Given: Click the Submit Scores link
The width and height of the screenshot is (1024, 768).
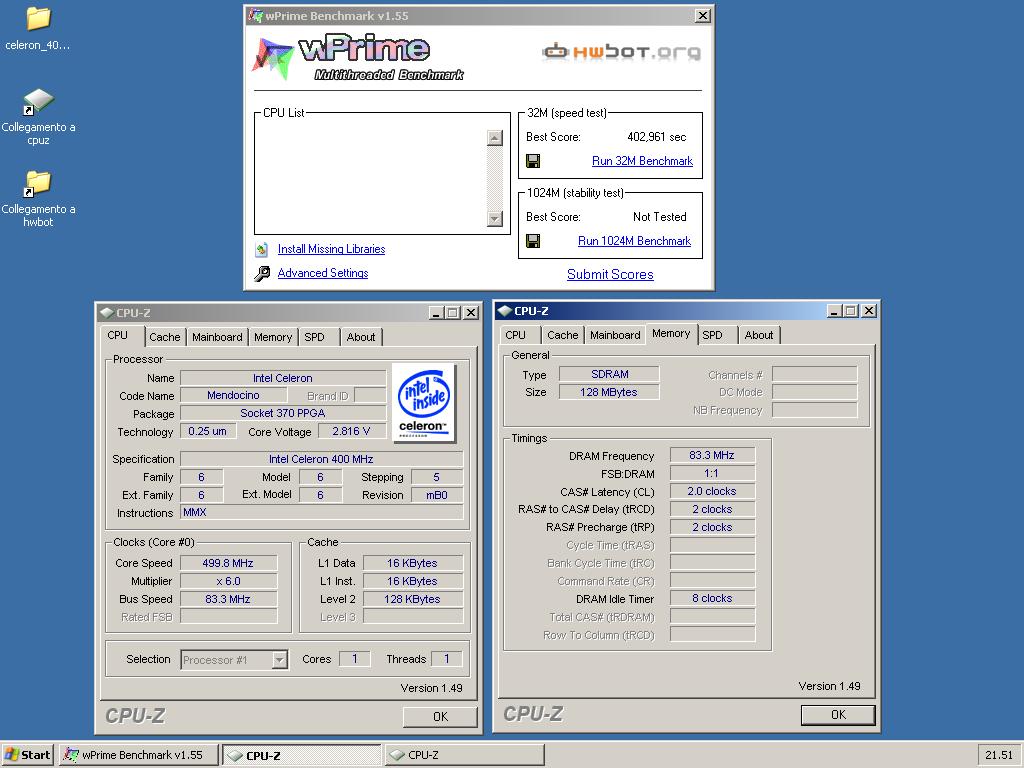Looking at the screenshot, I should coord(610,274).
